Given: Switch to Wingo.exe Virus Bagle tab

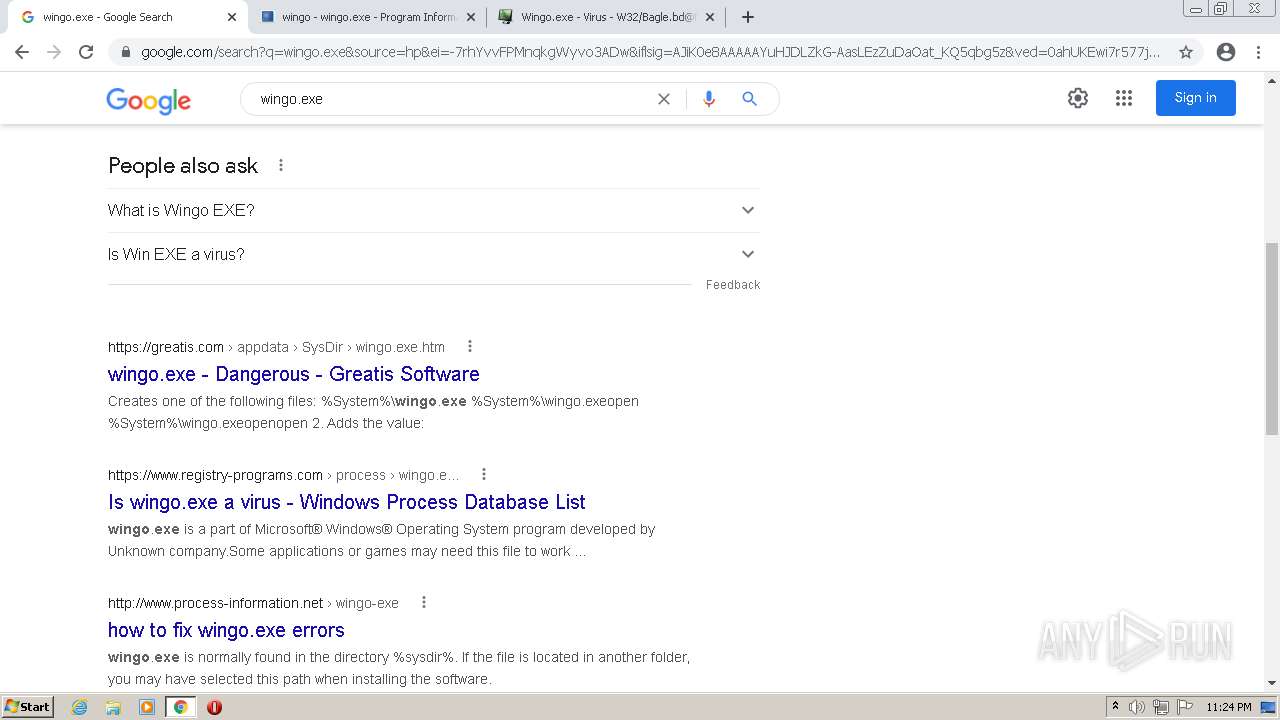Looking at the screenshot, I should [x=607, y=17].
